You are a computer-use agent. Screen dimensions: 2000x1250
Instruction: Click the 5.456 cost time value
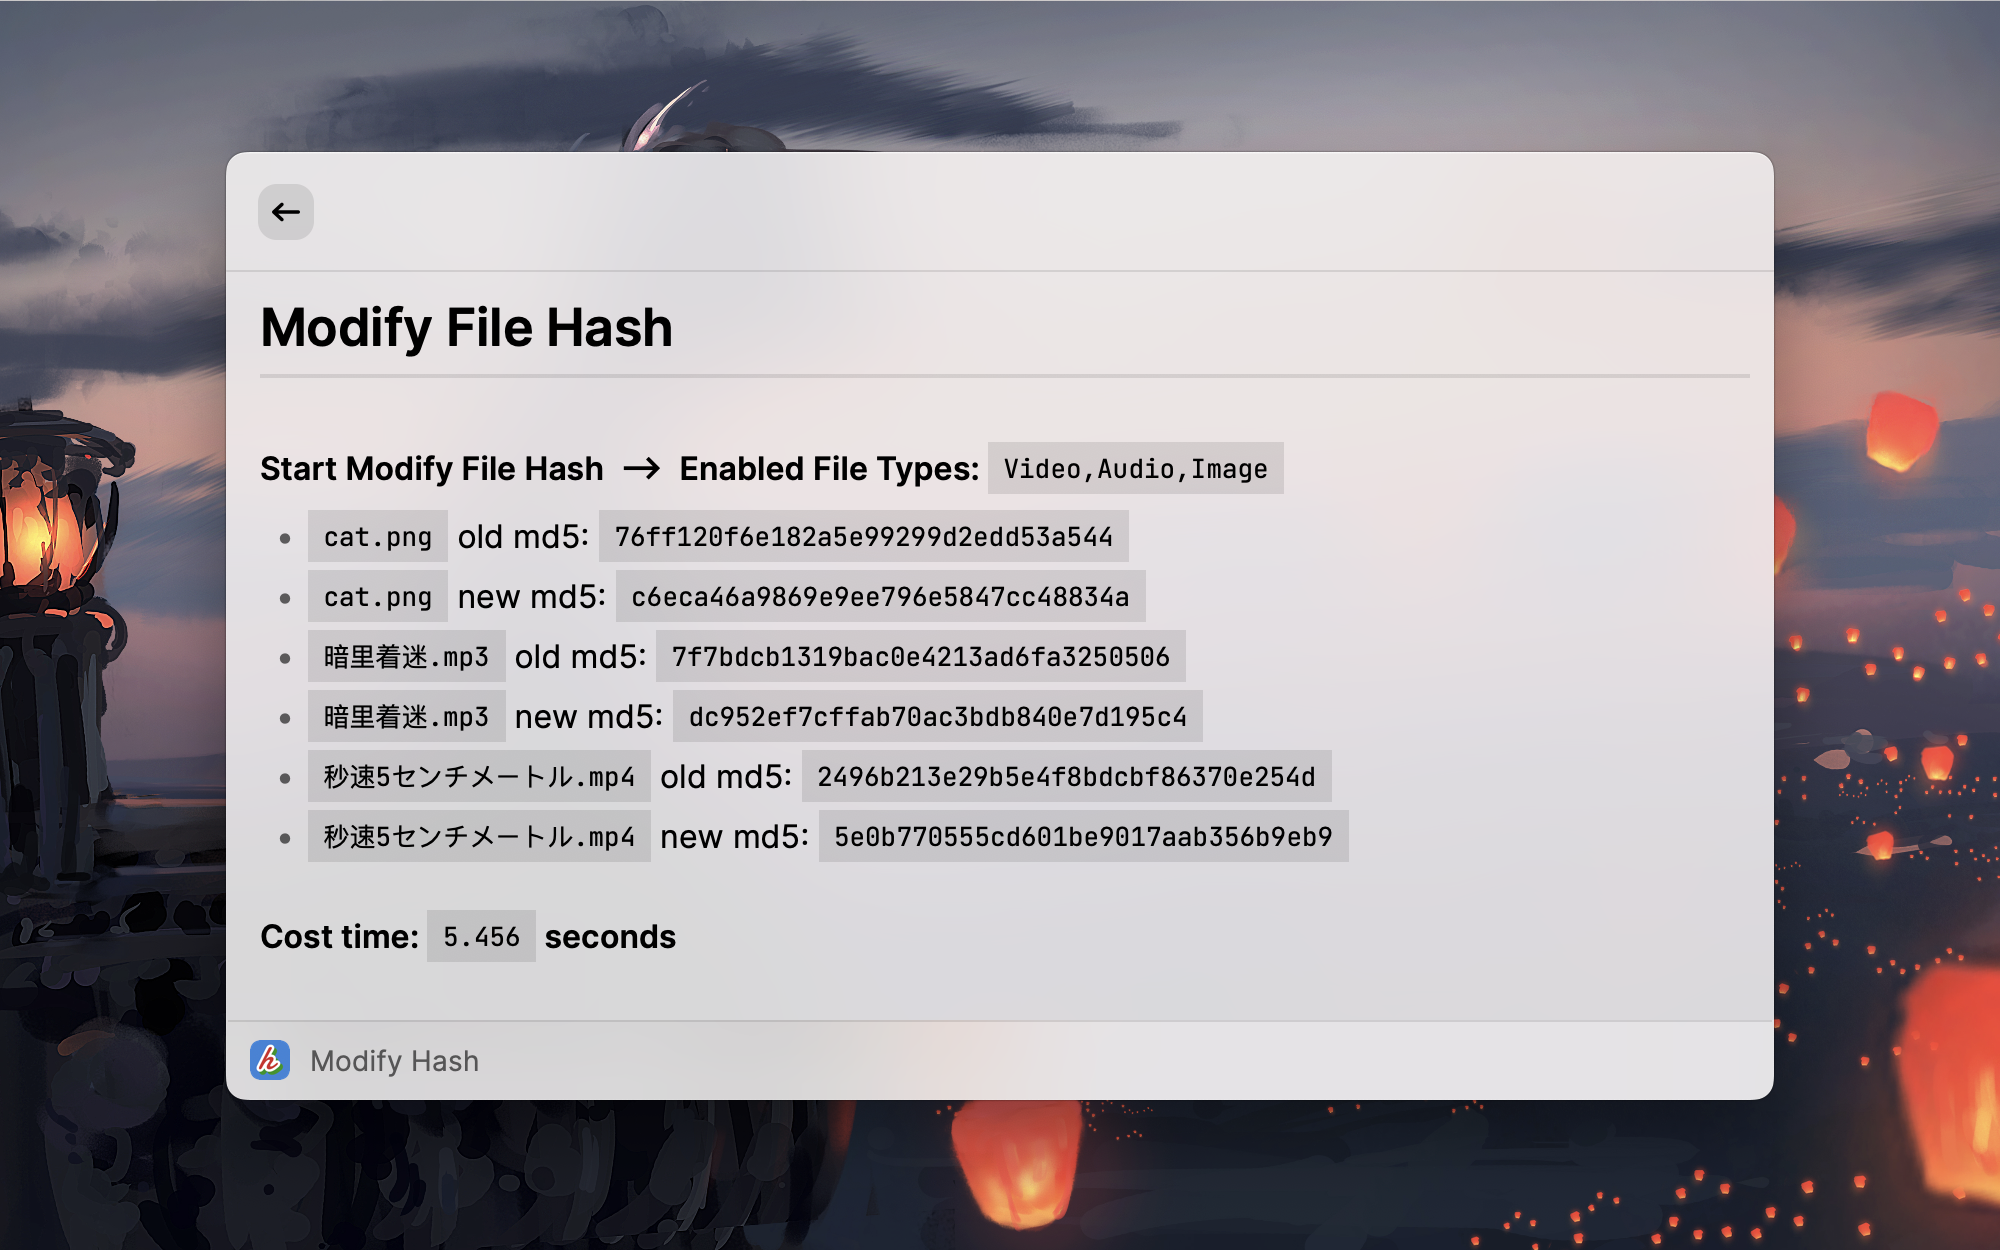click(481, 937)
